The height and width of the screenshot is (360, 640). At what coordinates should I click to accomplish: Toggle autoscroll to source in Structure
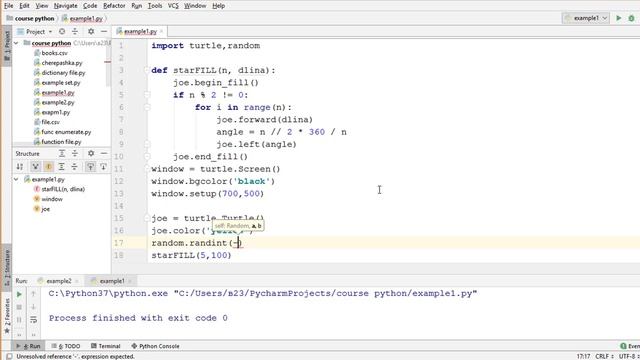coord(91,167)
